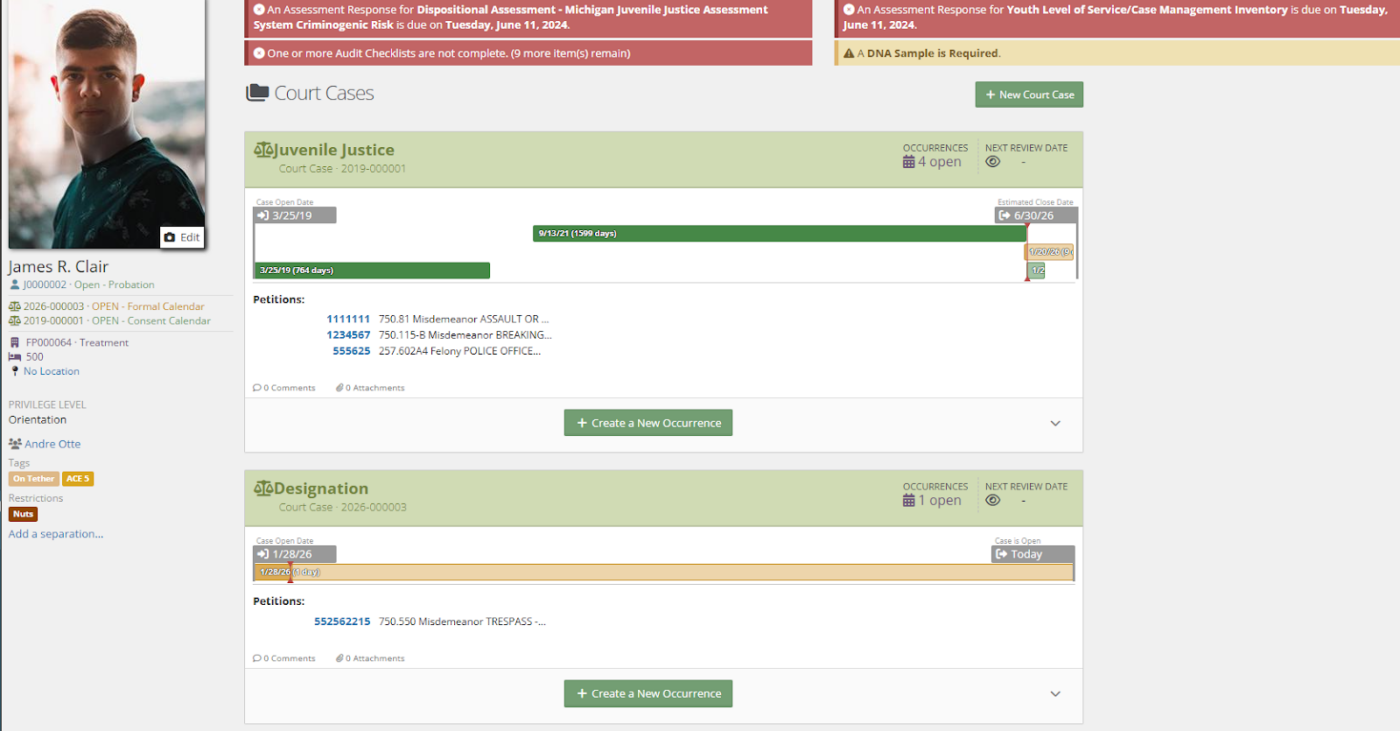Expand the Designation case chevron
The width and height of the screenshot is (1400, 731).
tap(1055, 693)
